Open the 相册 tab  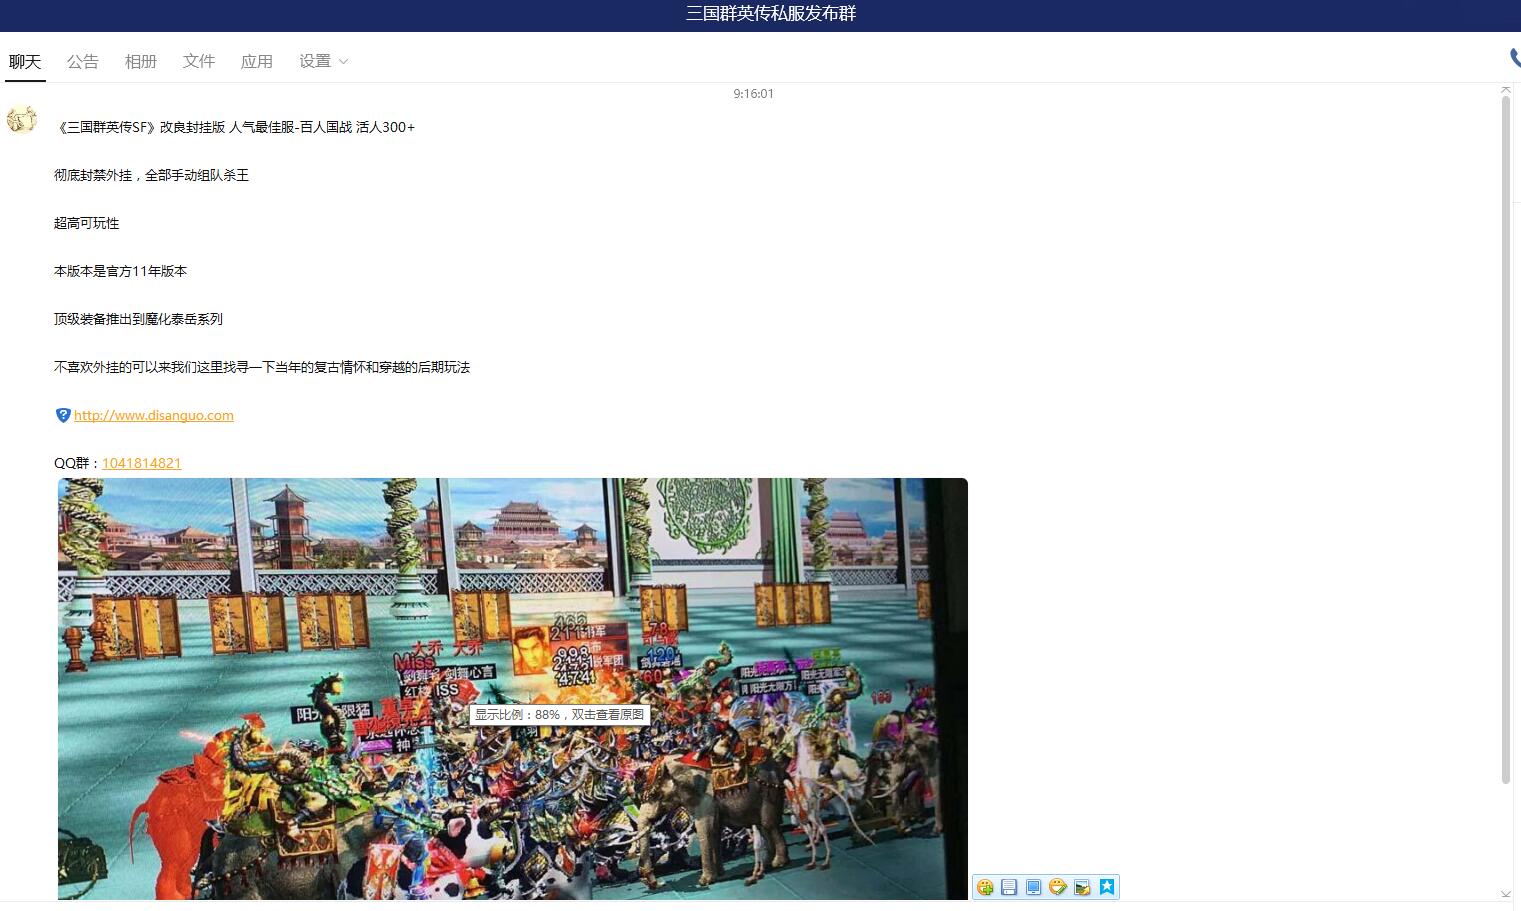[141, 61]
